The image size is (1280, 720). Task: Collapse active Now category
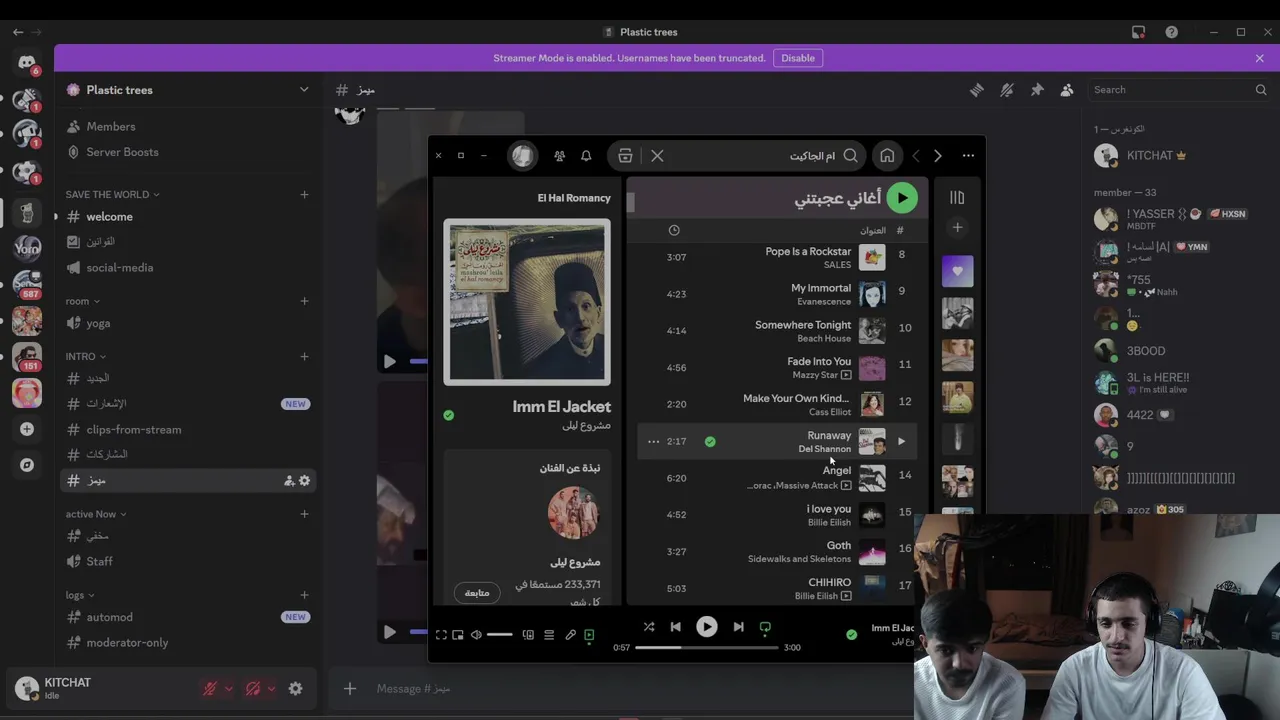tap(96, 514)
